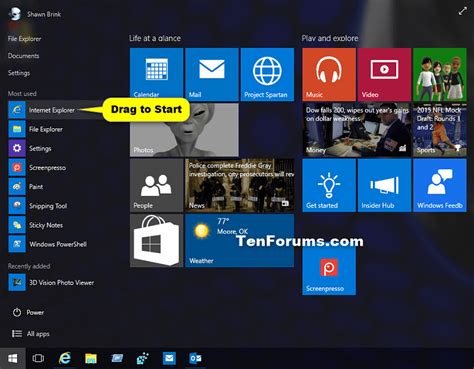474x369 pixels.
Task: Open the Photos tile with alien image
Action: (184, 130)
